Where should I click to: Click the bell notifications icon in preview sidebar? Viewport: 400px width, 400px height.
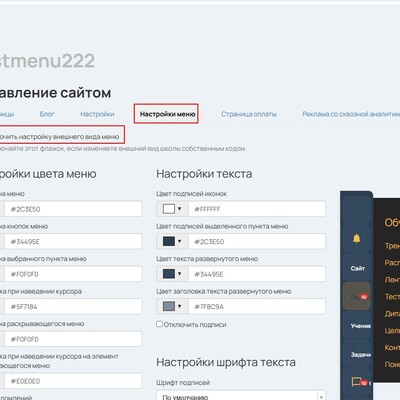click(x=356, y=238)
